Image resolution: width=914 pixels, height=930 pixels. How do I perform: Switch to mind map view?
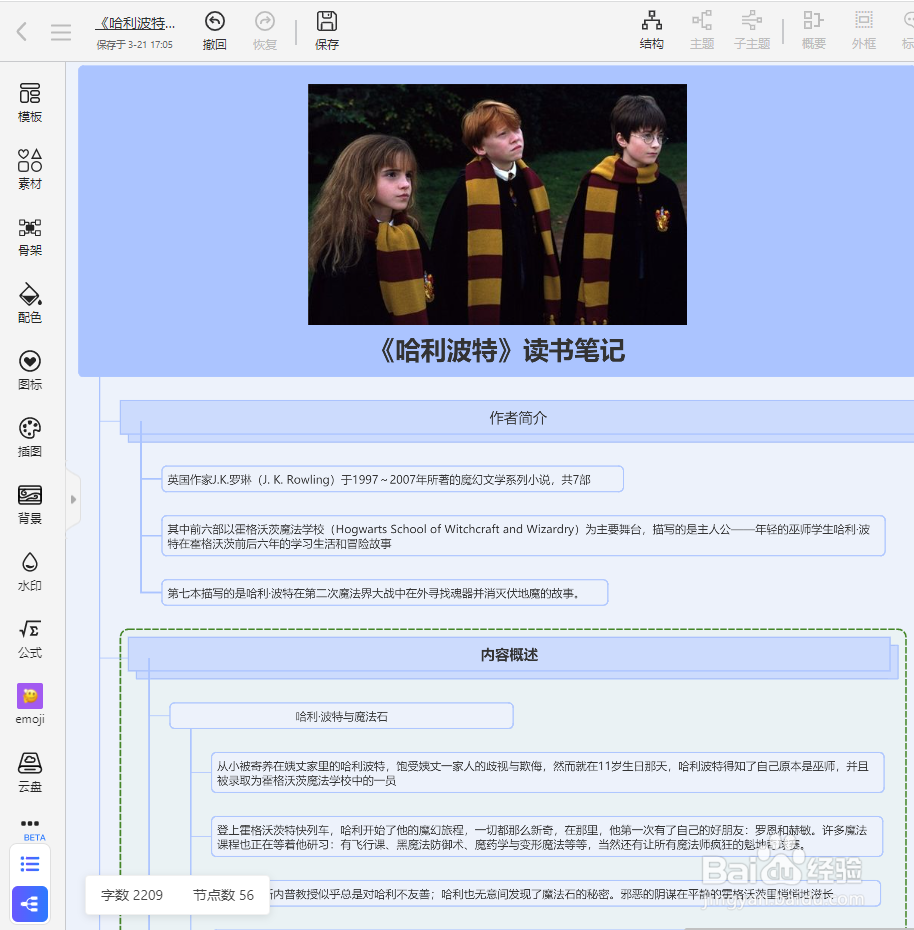point(30,904)
